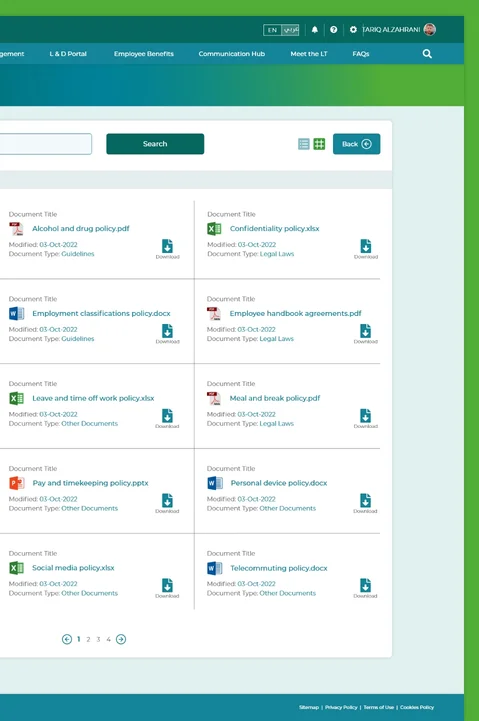Download Telecommuting policy.docx file
Viewport: 479px width, 721px height.
click(365, 588)
